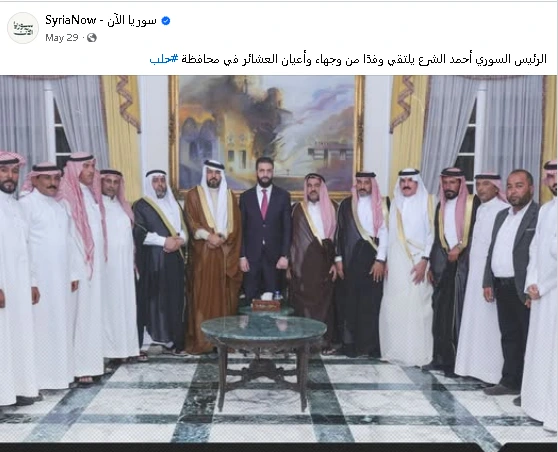This screenshot has height=452, width=558.
Task: Click the water bottle on the table
Action: 278,295
